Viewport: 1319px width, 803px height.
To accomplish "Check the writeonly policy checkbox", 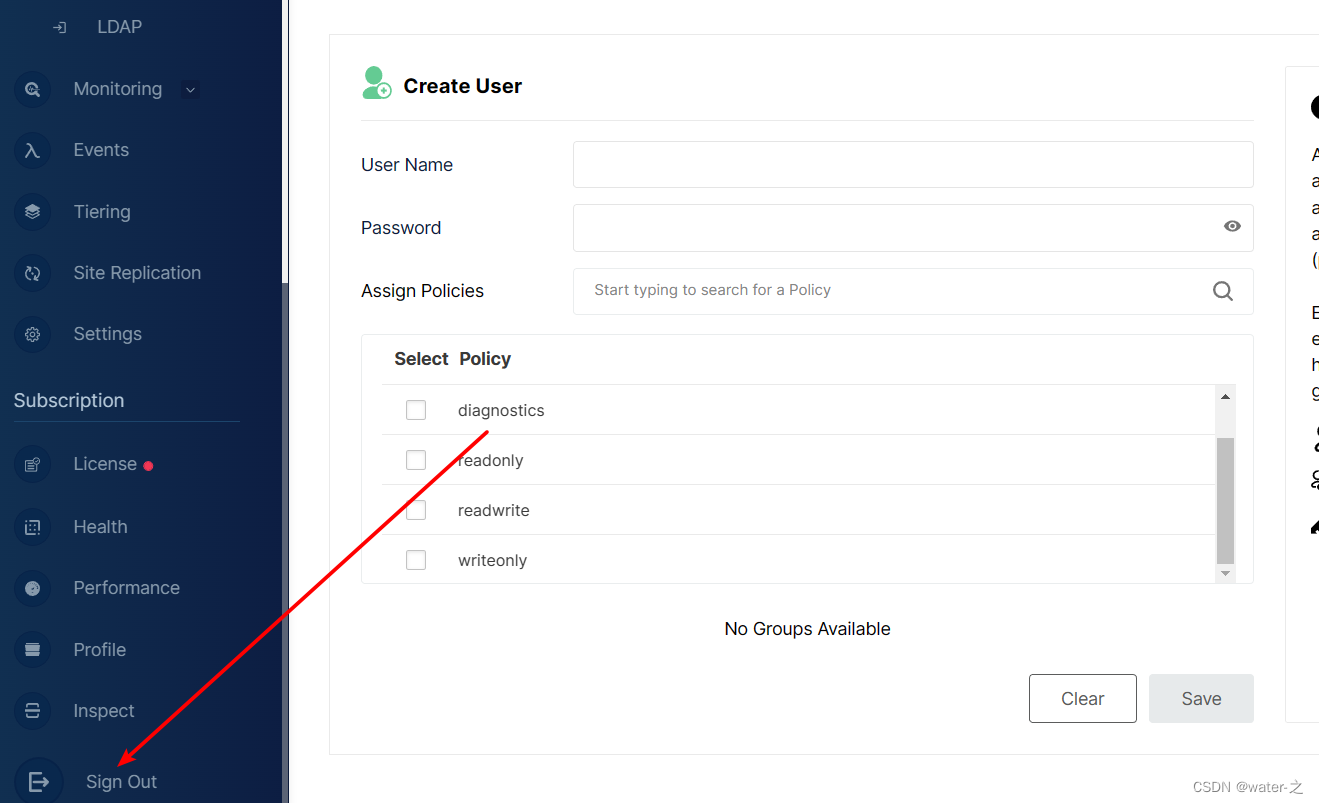I will click(416, 560).
